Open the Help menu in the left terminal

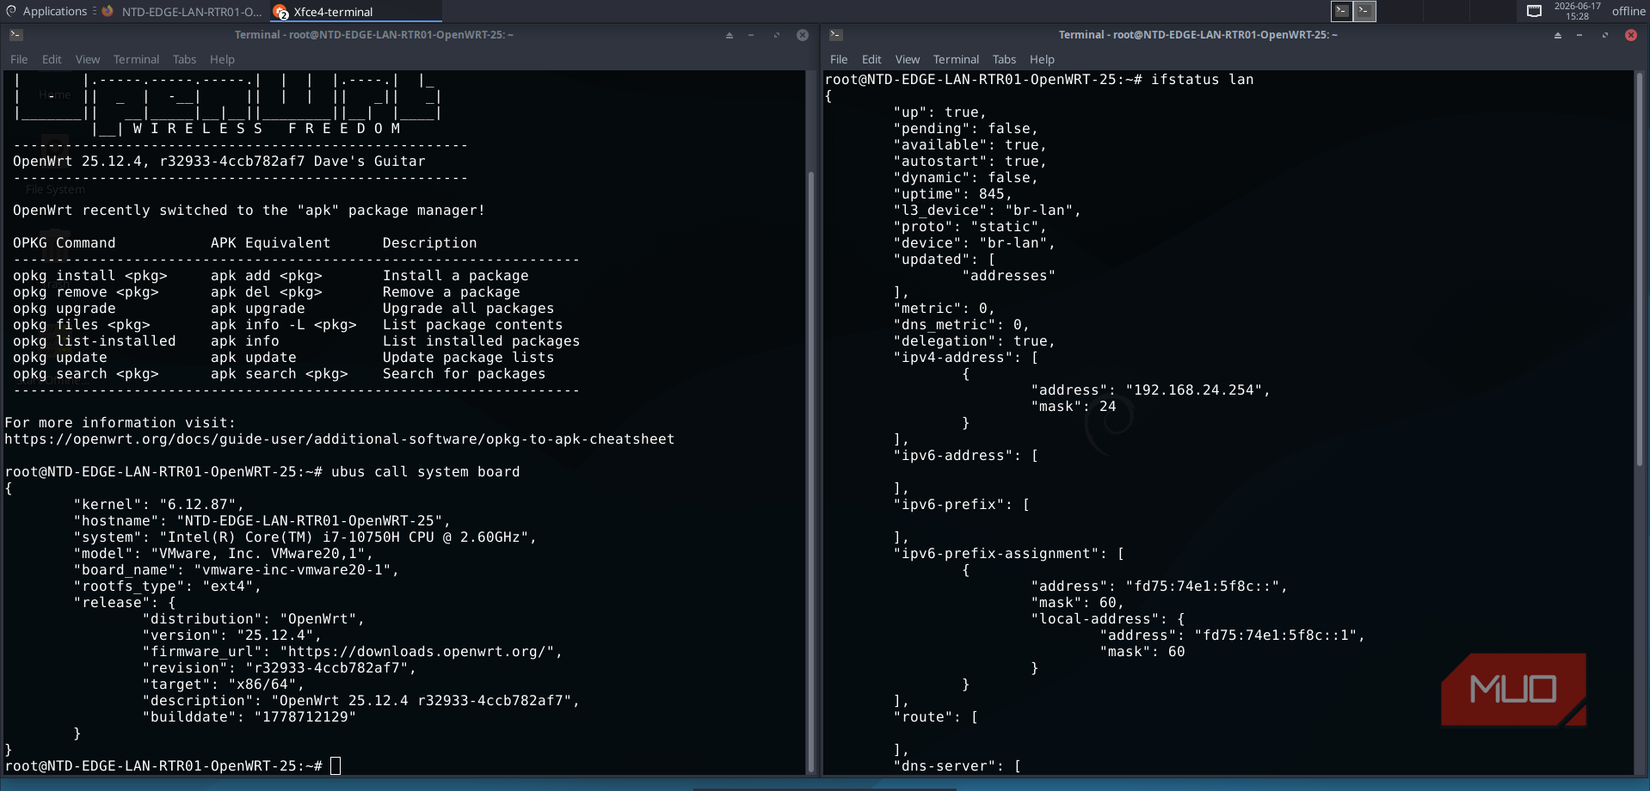222,59
